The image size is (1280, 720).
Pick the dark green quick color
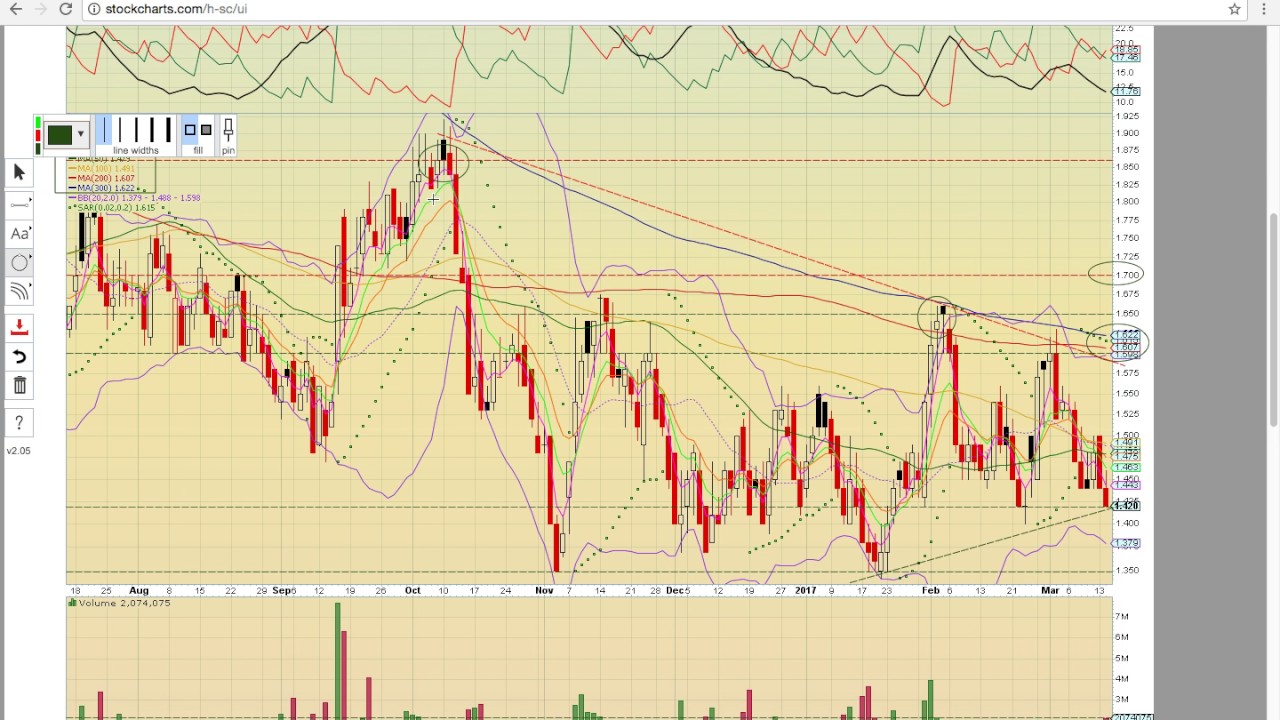click(x=38, y=147)
